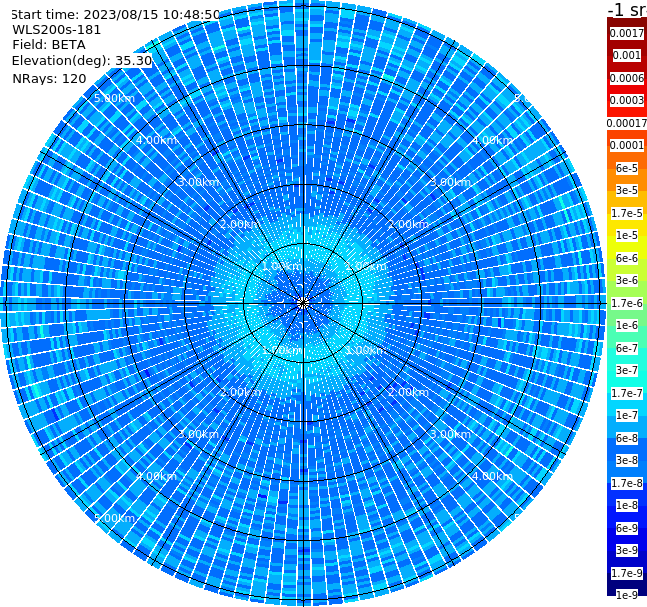The image size is (647, 607).
Task: Click the 1.7e-6 colorbar label
Action: (x=627, y=303)
